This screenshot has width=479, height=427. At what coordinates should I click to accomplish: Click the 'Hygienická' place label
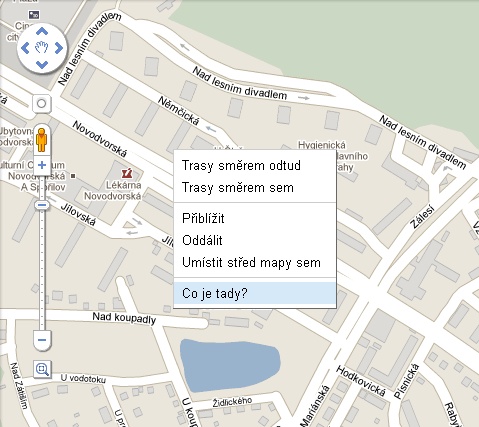[322, 145]
